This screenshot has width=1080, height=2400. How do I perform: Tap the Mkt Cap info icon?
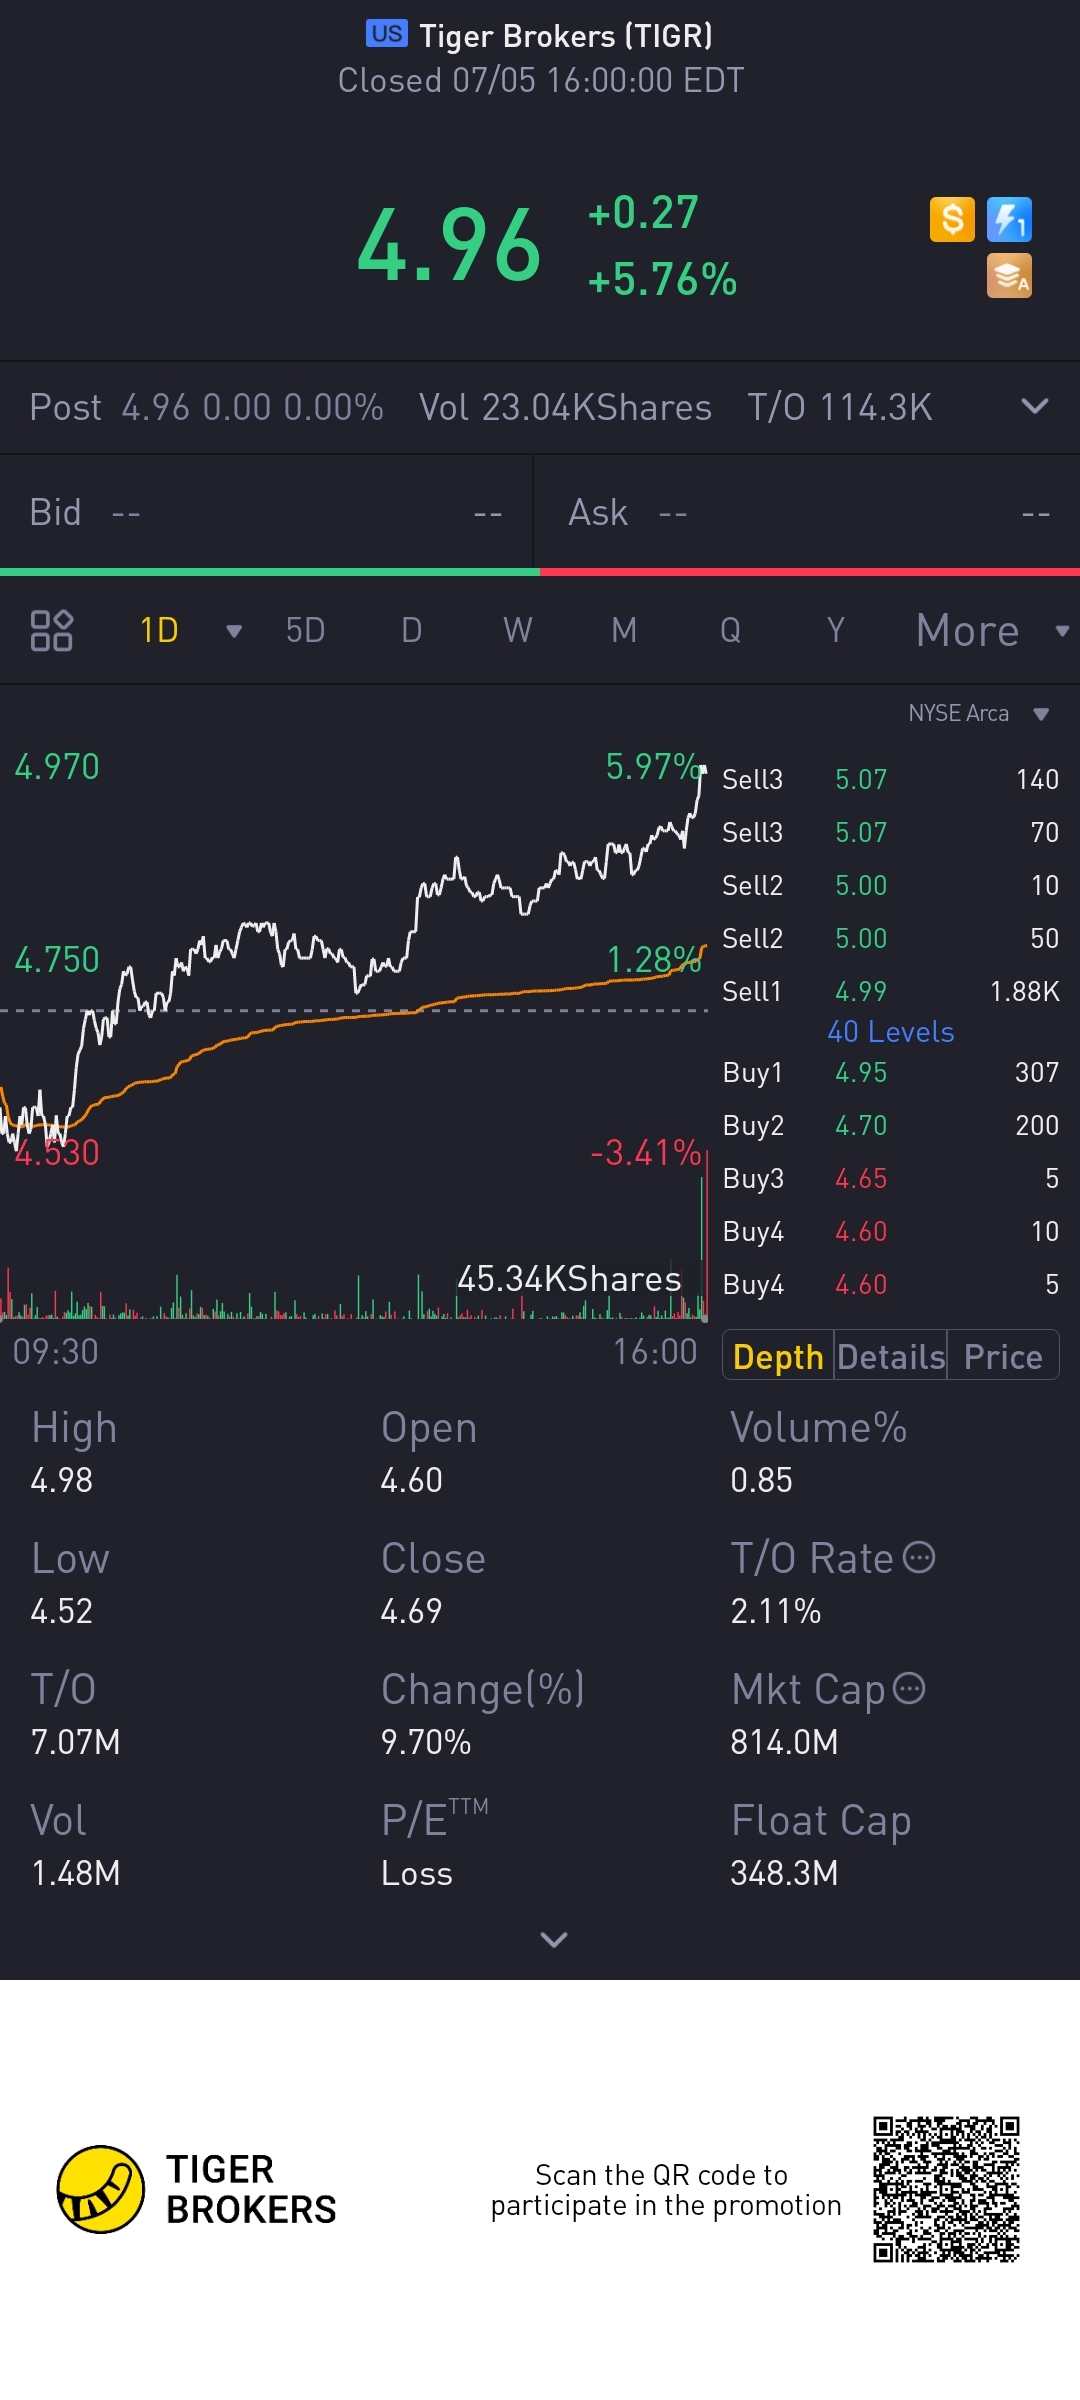909,1688
